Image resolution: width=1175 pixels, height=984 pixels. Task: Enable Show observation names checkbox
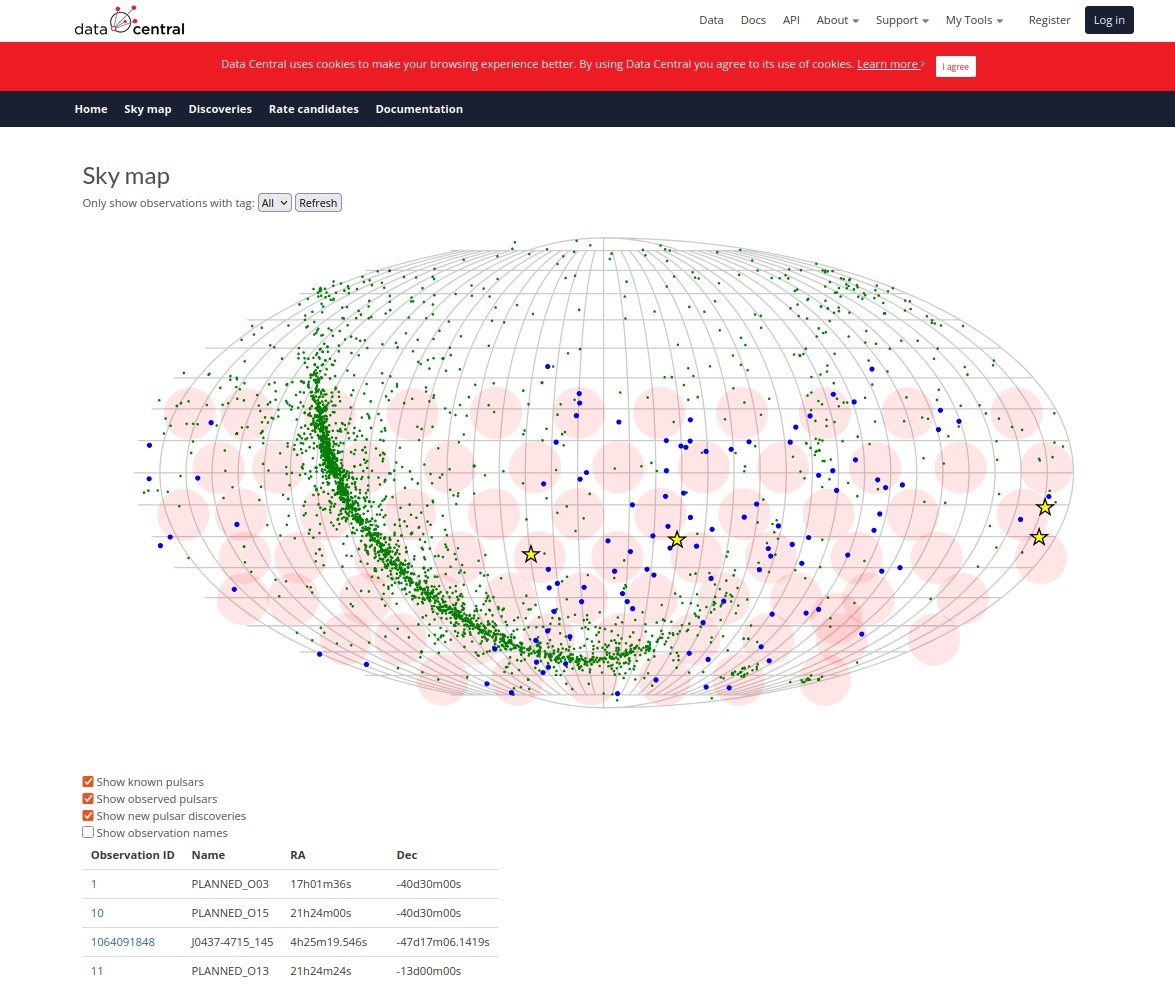tap(88, 833)
